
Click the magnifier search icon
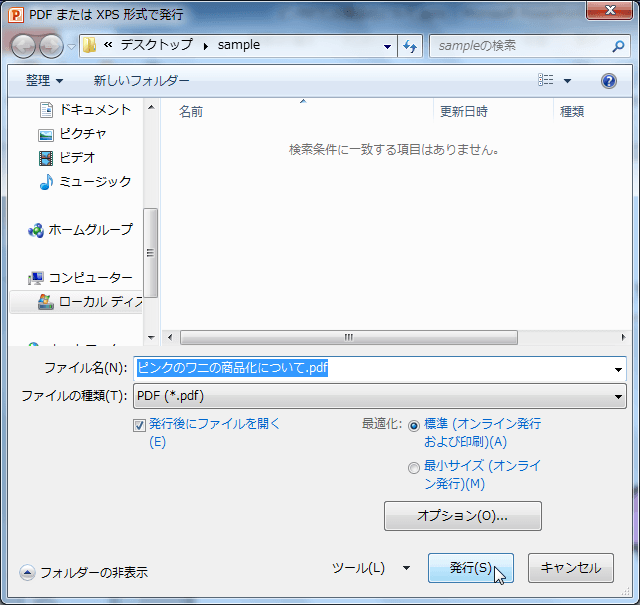618,46
